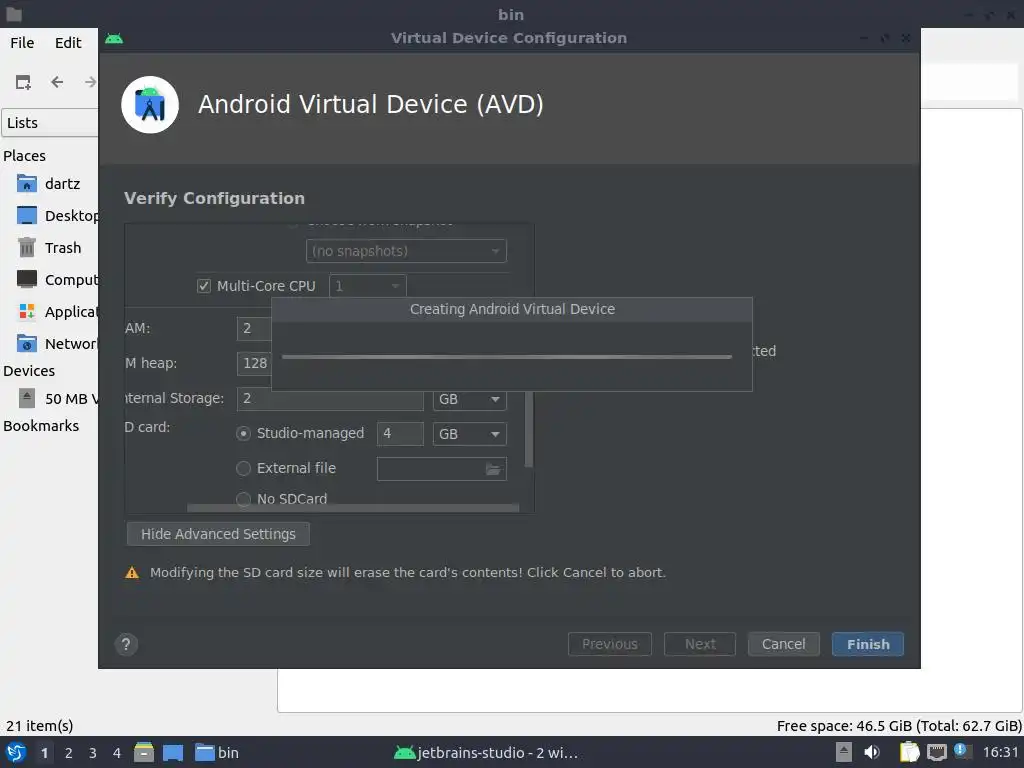
Task: Open the CPU core count dropdown
Action: (x=368, y=286)
